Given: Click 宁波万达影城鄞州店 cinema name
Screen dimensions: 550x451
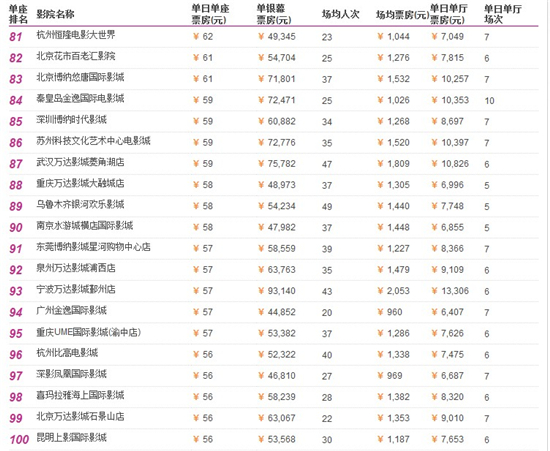Looking at the screenshot, I should click(76, 289).
